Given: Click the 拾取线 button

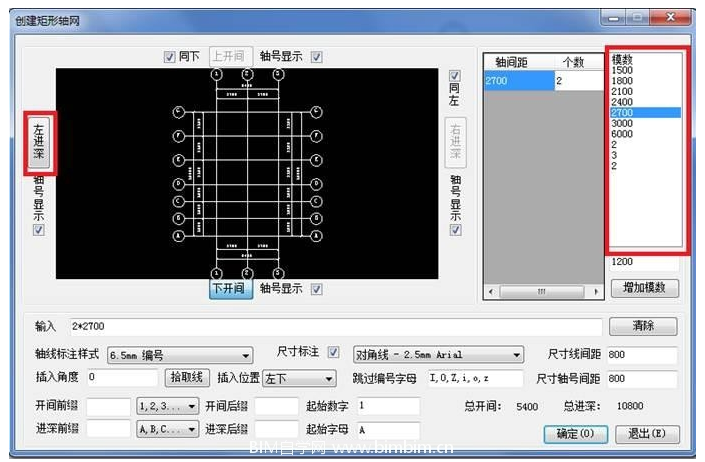Looking at the screenshot, I should 187,378.
